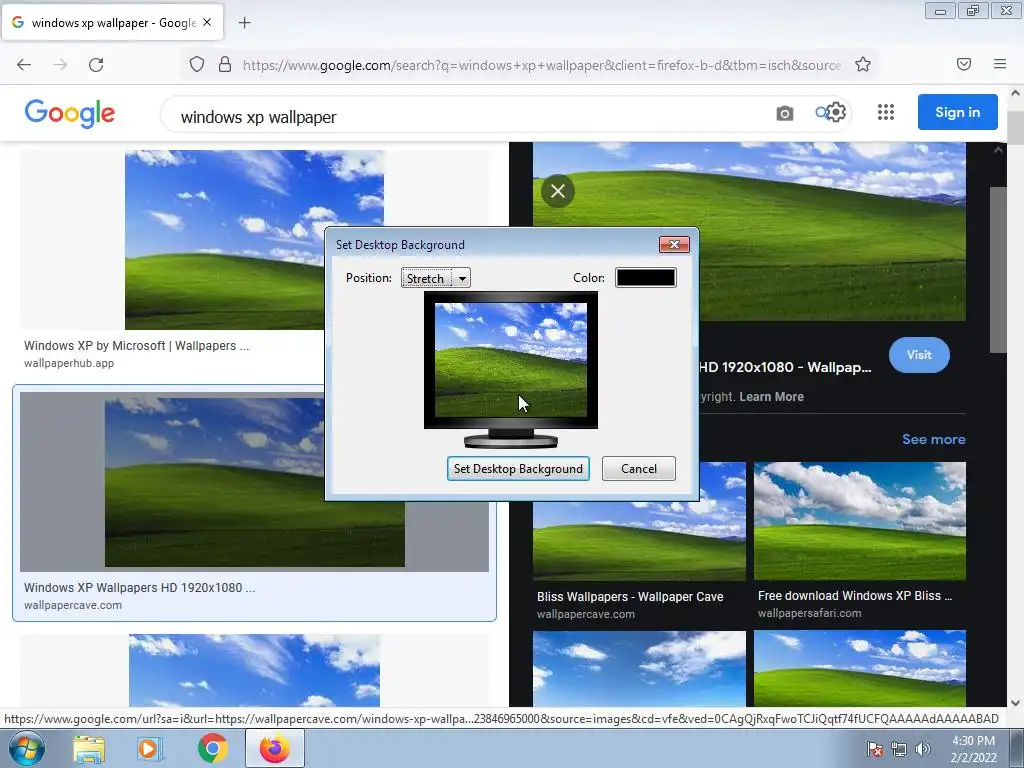Open the Windows Start button
1024x768 pixels.
27,749
